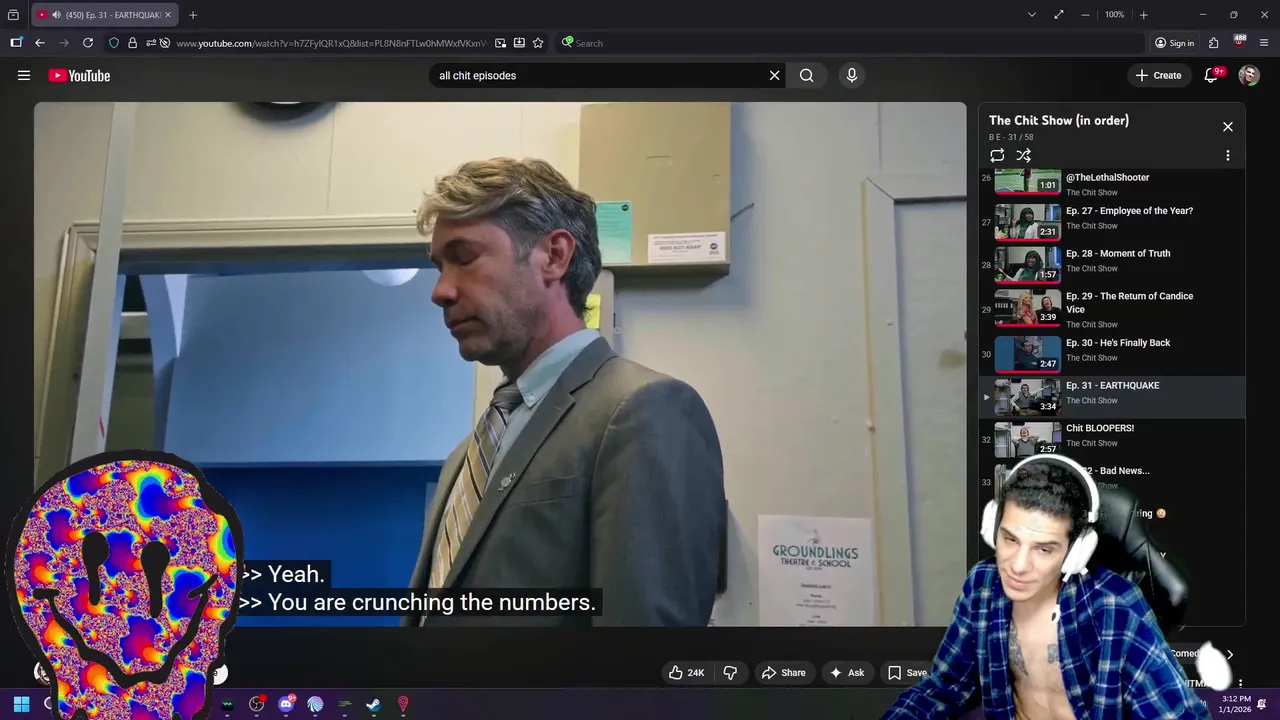This screenshot has width=1280, height=720.
Task: Open the @TheLethalShooter playlist thumbnail
Action: point(1027,181)
